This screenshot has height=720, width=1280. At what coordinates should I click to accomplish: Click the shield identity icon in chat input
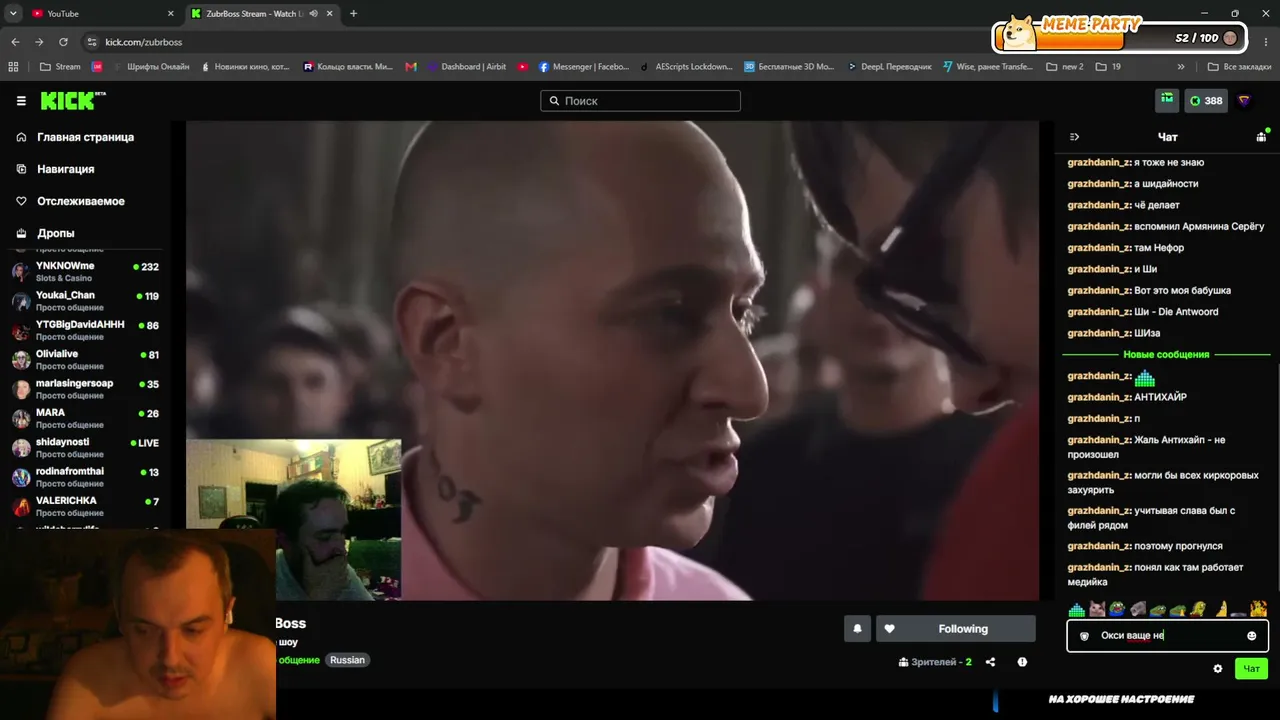click(x=1084, y=636)
